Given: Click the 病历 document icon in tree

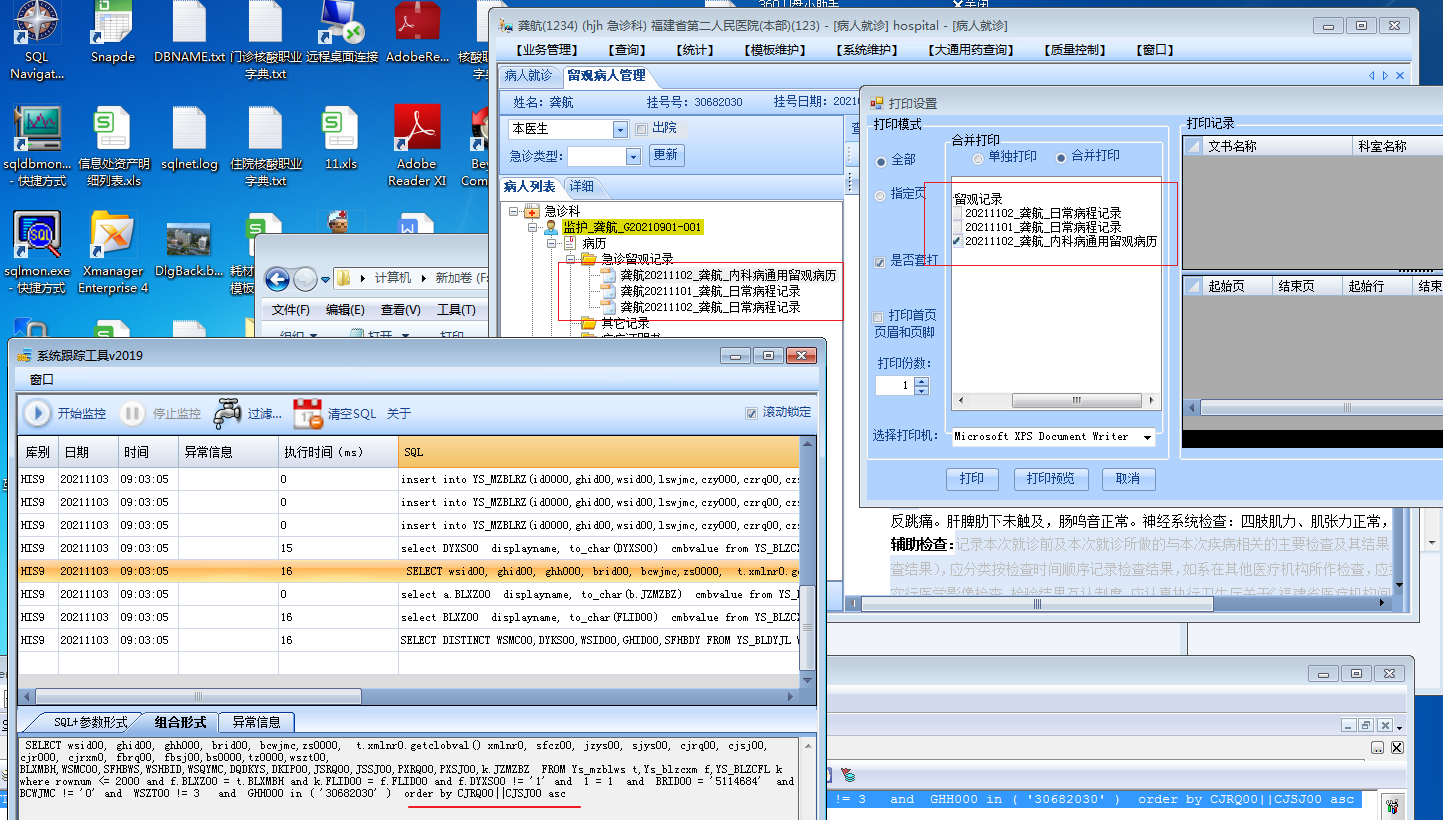Looking at the screenshot, I should pyautogui.click(x=572, y=243).
